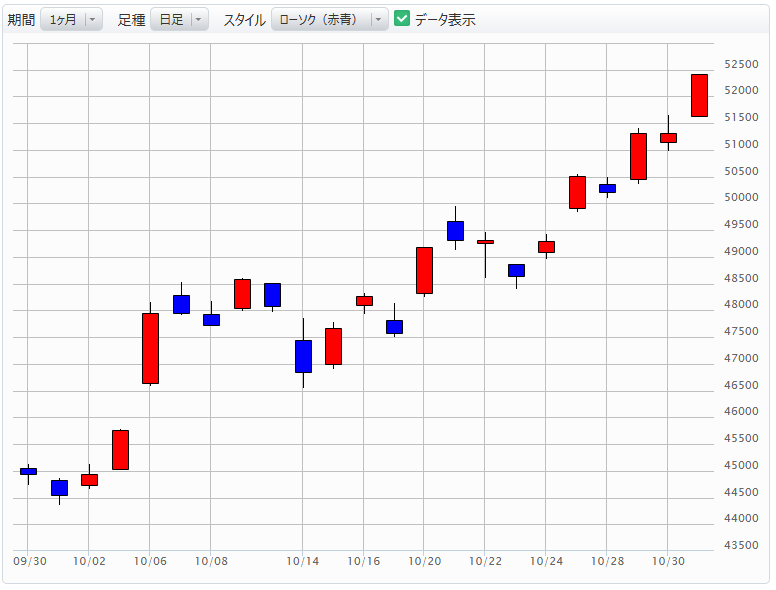
Task: Select the last red candle near 52000
Action: 699,95
